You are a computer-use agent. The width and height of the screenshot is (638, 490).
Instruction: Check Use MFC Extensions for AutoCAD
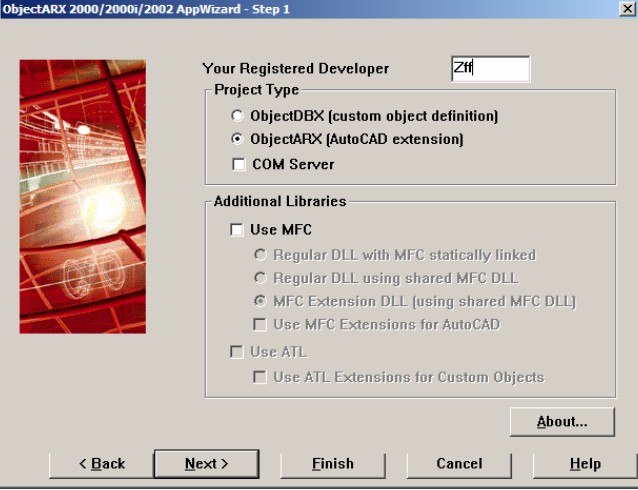pos(260,324)
